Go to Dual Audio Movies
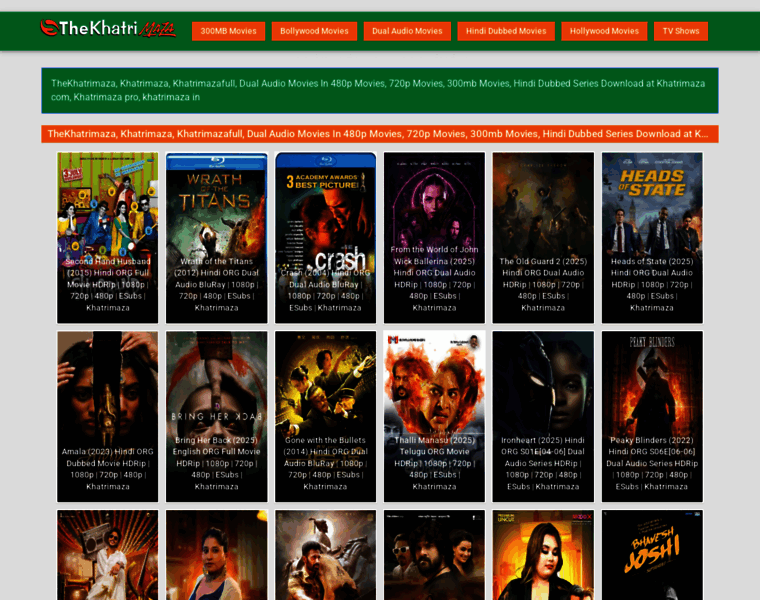 [x=407, y=31]
